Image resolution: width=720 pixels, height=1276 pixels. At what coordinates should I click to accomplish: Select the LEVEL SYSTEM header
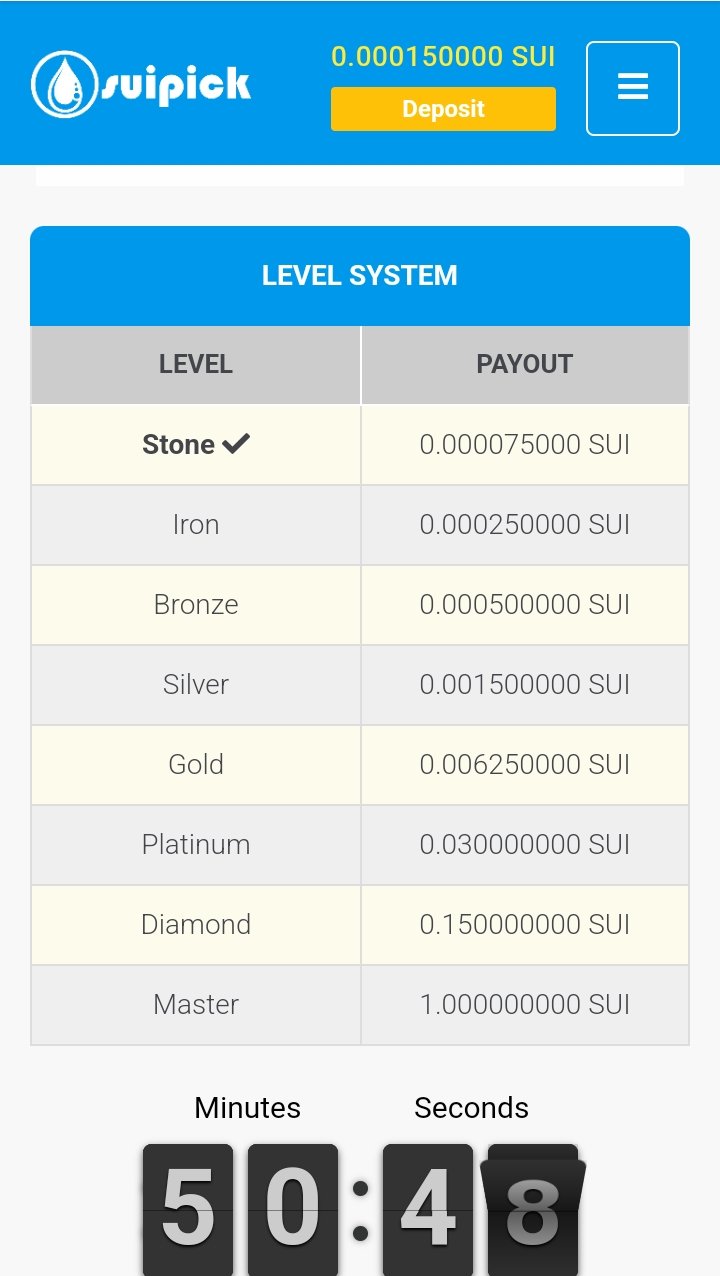click(x=360, y=276)
